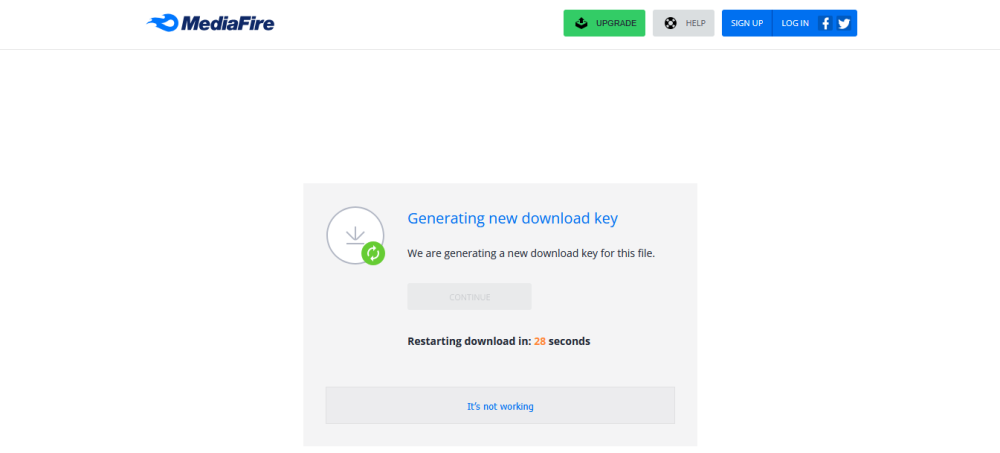
Task: Choose LOG IN in the header
Action: [x=795, y=23]
